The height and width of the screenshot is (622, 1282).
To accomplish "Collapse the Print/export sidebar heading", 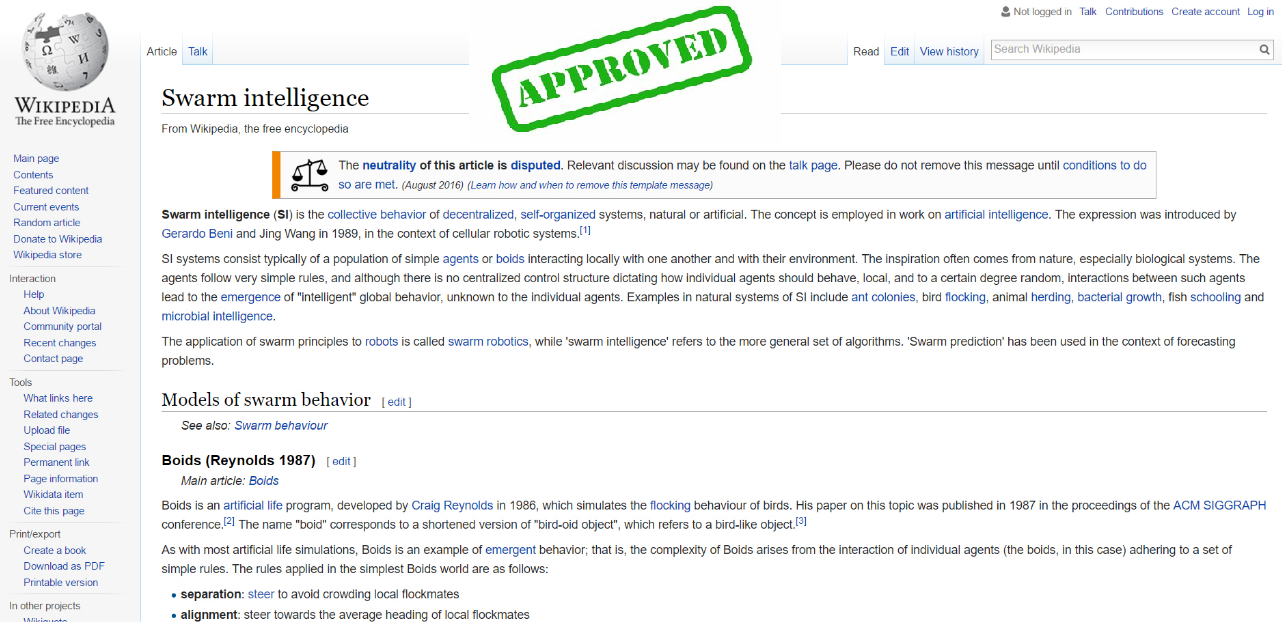I will coord(35,534).
